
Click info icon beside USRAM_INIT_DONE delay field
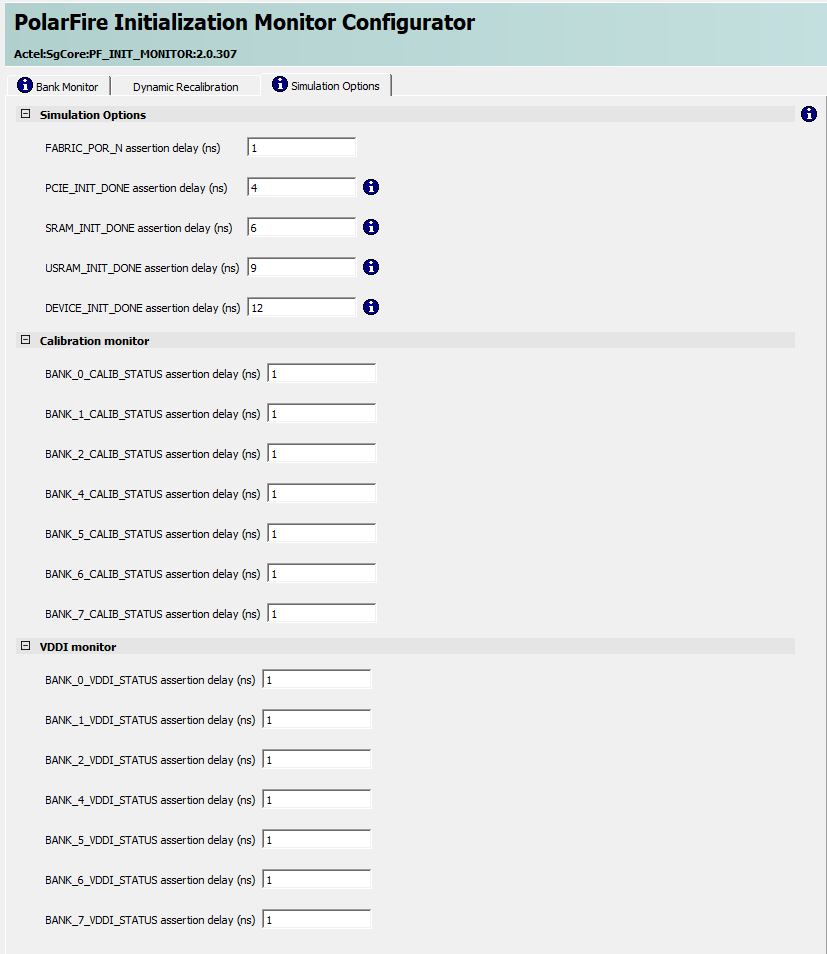[x=371, y=267]
